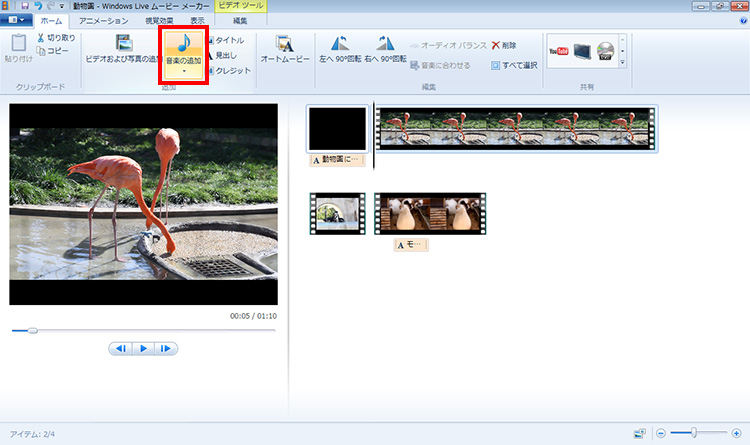Select the flamingo video clip strip
Screen dimensions: 750x445
(516, 129)
